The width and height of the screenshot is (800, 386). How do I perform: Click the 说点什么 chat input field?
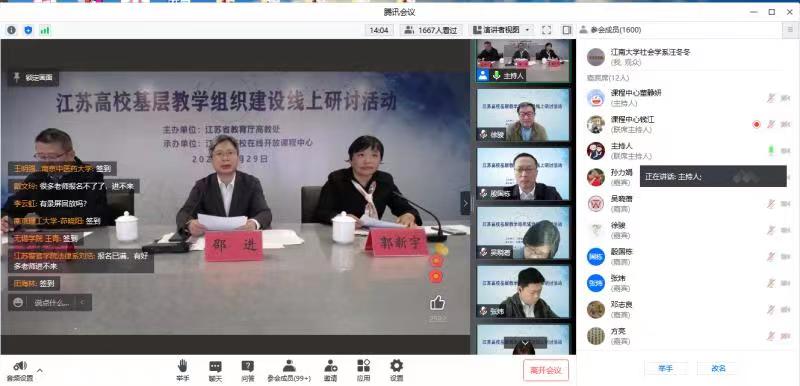50,302
